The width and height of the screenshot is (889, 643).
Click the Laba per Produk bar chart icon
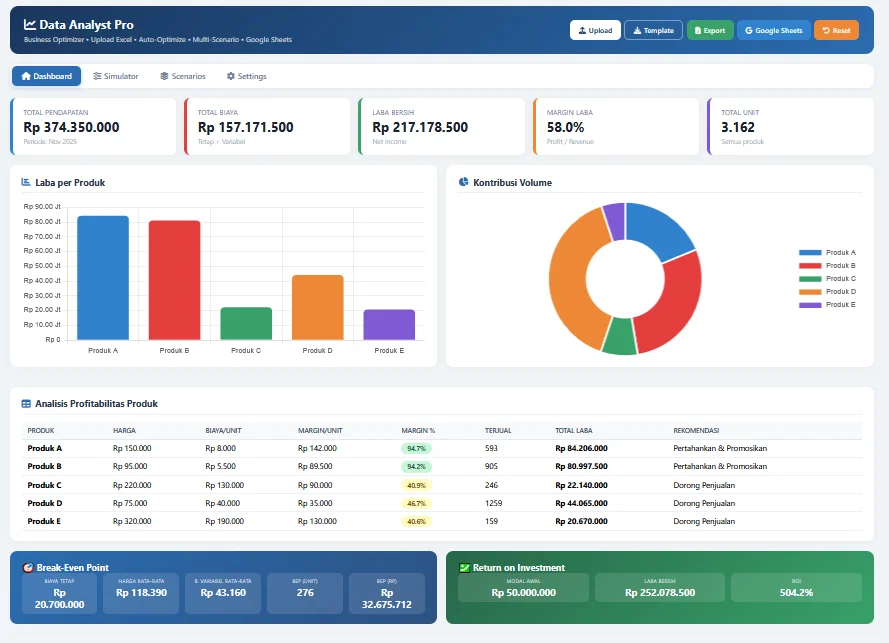click(x=26, y=182)
